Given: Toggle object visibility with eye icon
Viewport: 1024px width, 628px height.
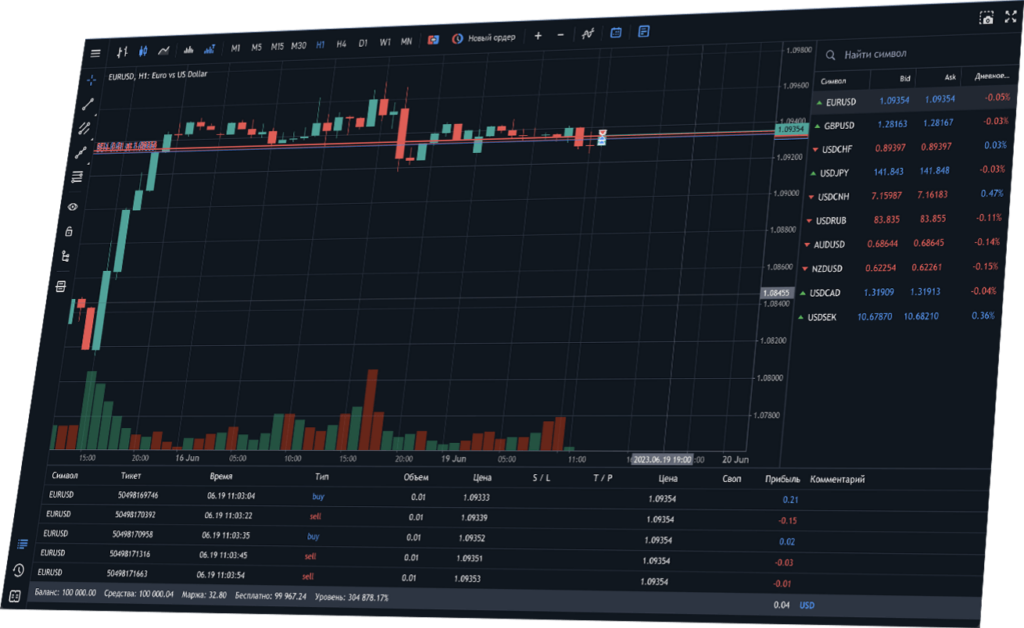Looking at the screenshot, I should [72, 206].
